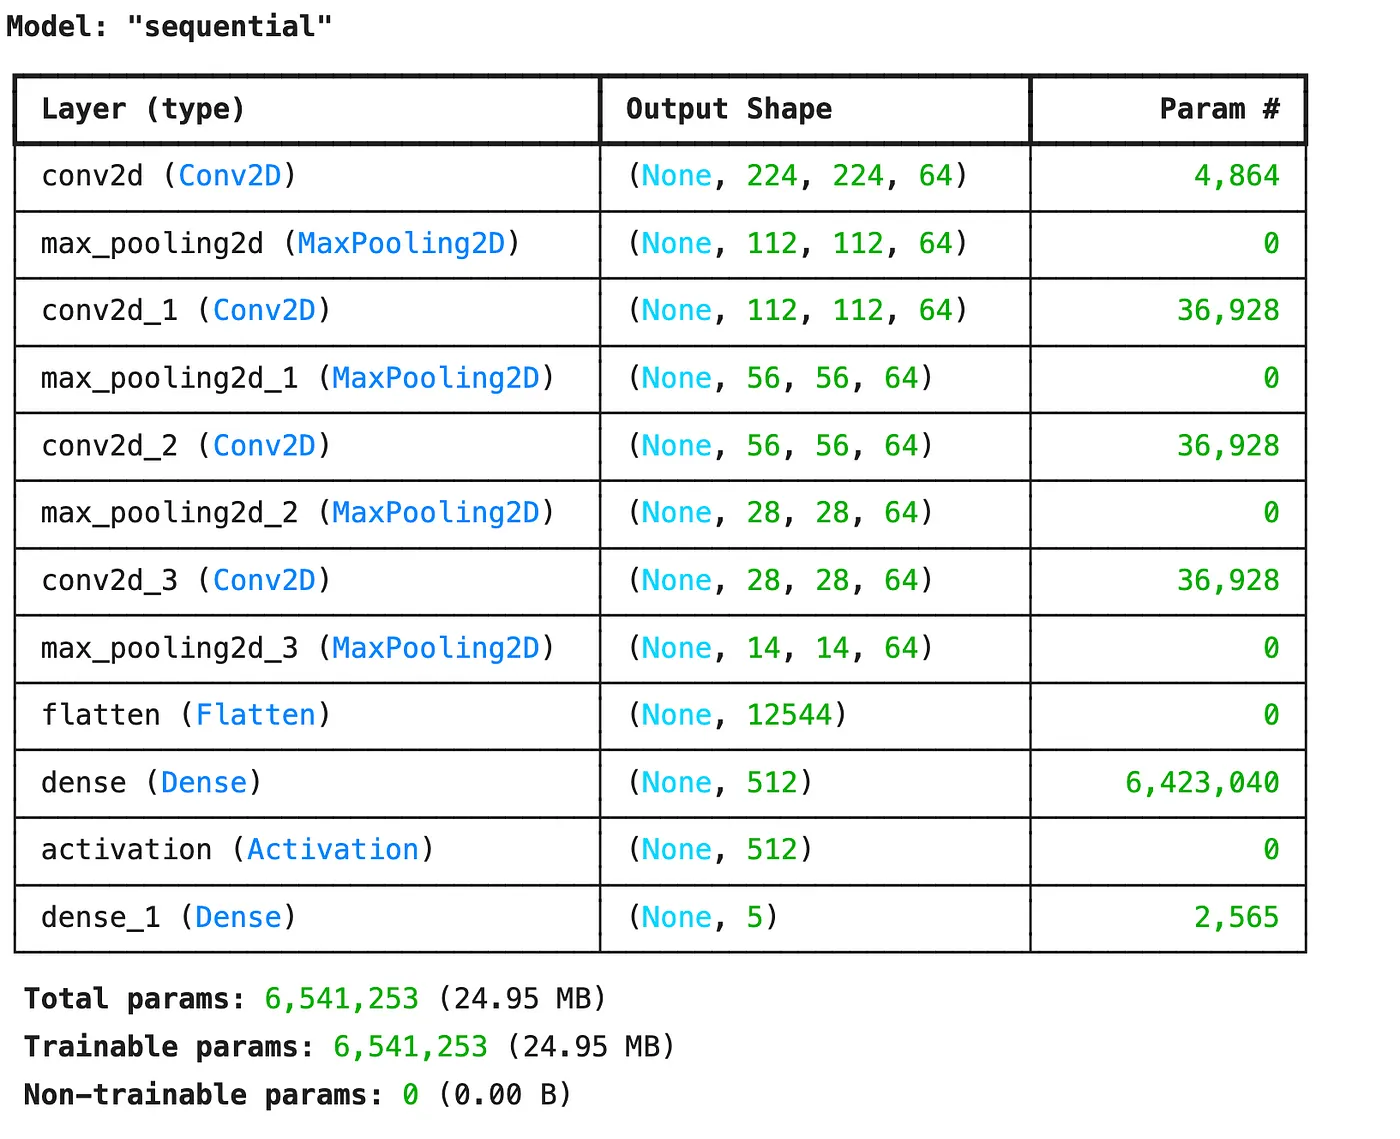Click the Model "sequential" title

click(169, 26)
